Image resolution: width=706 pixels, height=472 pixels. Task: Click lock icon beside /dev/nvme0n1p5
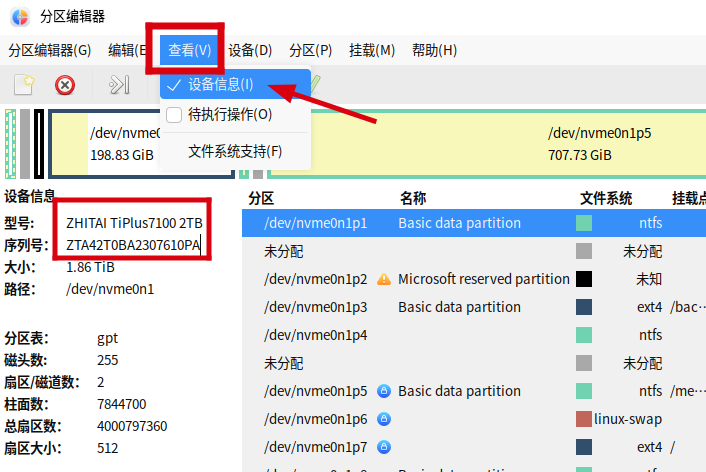[384, 391]
